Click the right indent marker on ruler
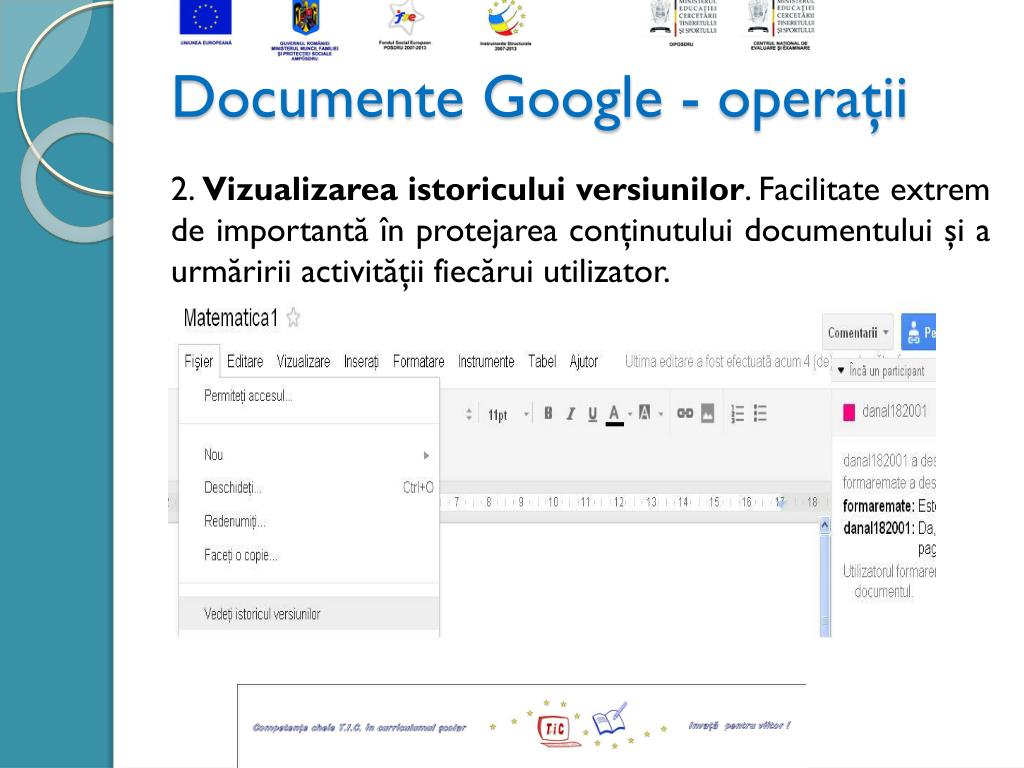This screenshot has height=768, width=1024. pyautogui.click(x=780, y=502)
